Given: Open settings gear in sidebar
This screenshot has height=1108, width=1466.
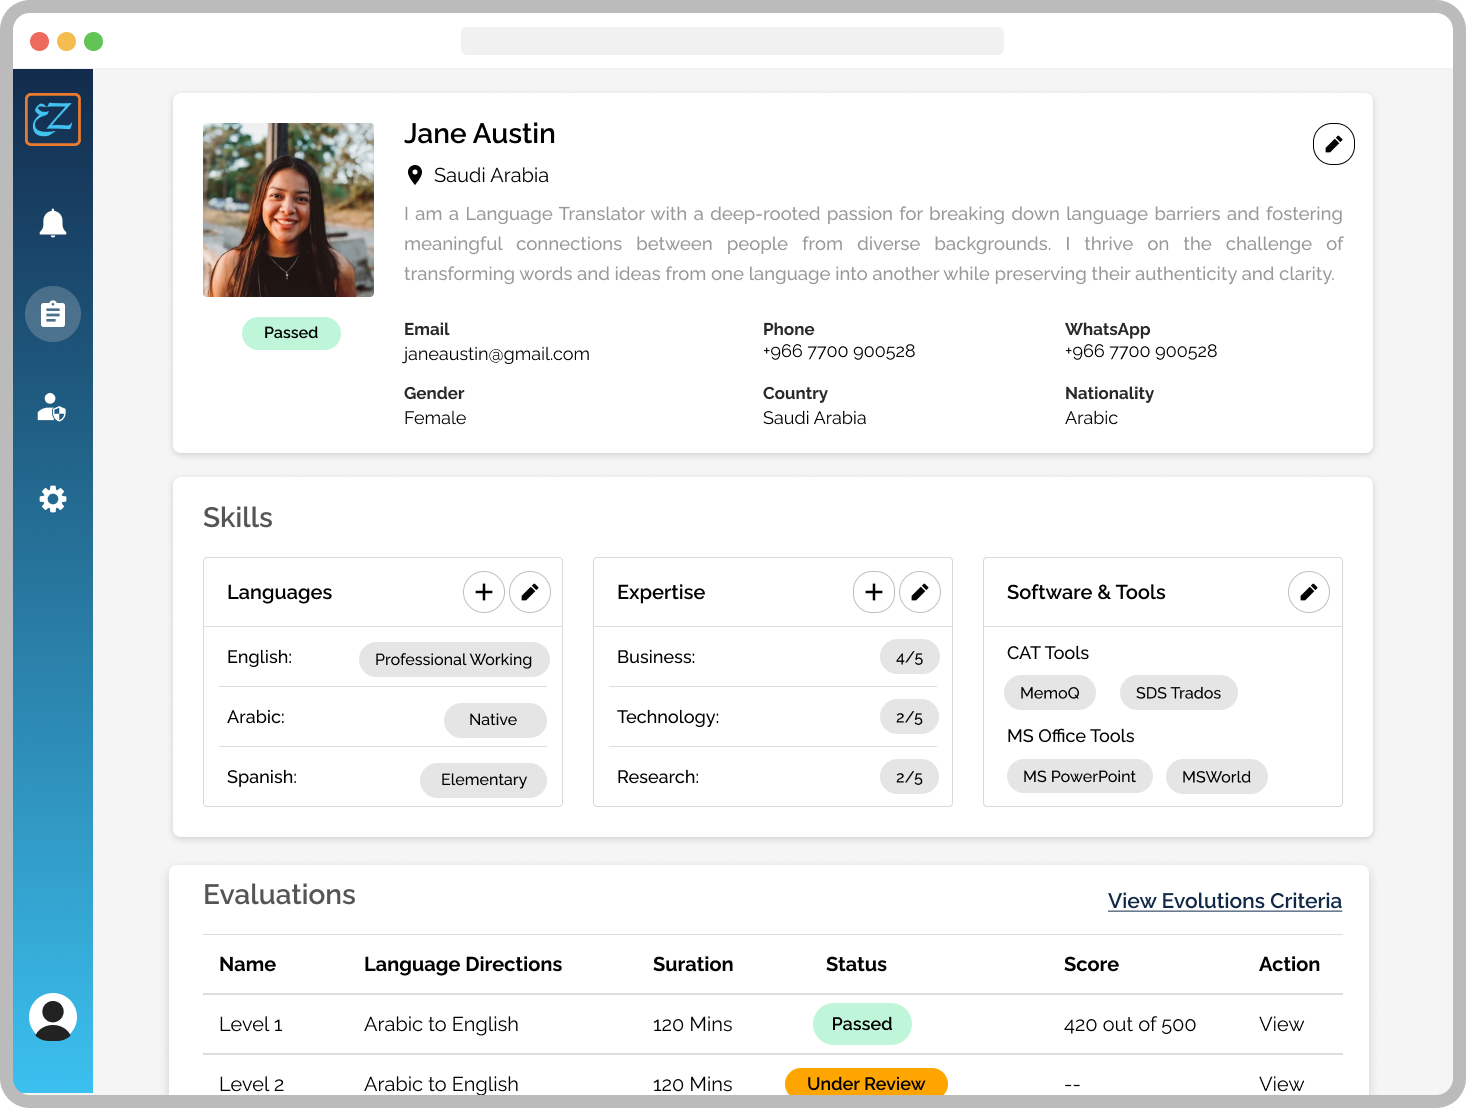Looking at the screenshot, I should [53, 499].
